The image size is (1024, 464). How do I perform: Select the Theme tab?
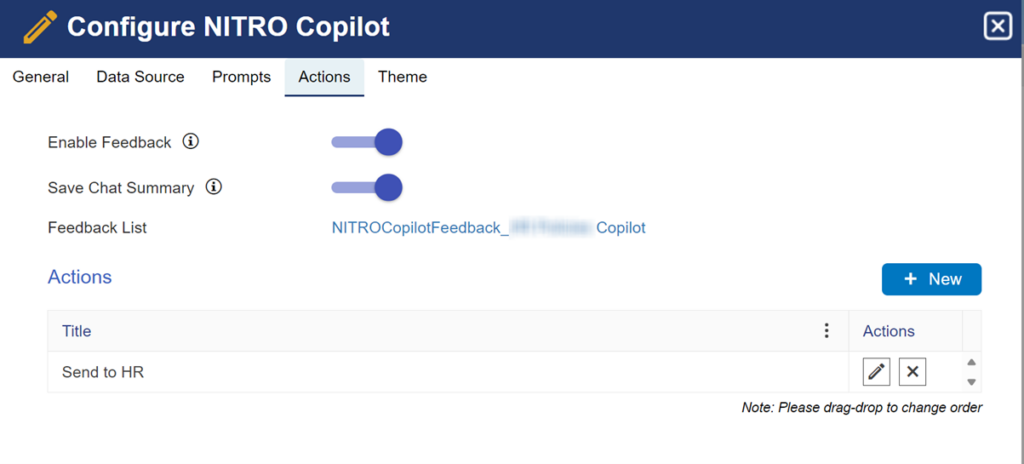point(402,77)
